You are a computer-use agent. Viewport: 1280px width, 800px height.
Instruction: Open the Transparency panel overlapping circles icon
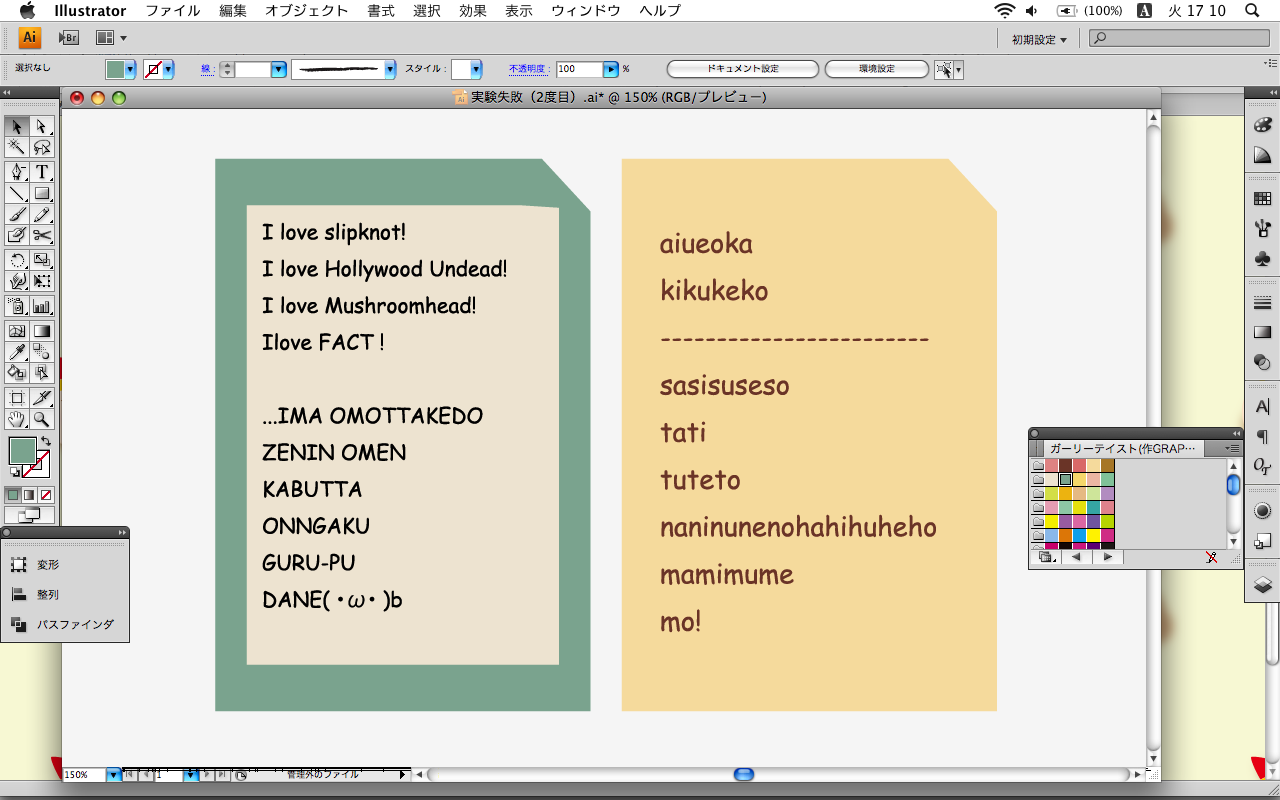point(1262,361)
